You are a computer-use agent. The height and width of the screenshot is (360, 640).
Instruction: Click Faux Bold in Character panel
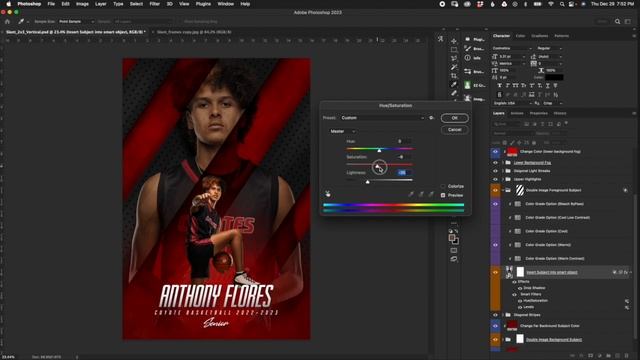(x=500, y=86)
